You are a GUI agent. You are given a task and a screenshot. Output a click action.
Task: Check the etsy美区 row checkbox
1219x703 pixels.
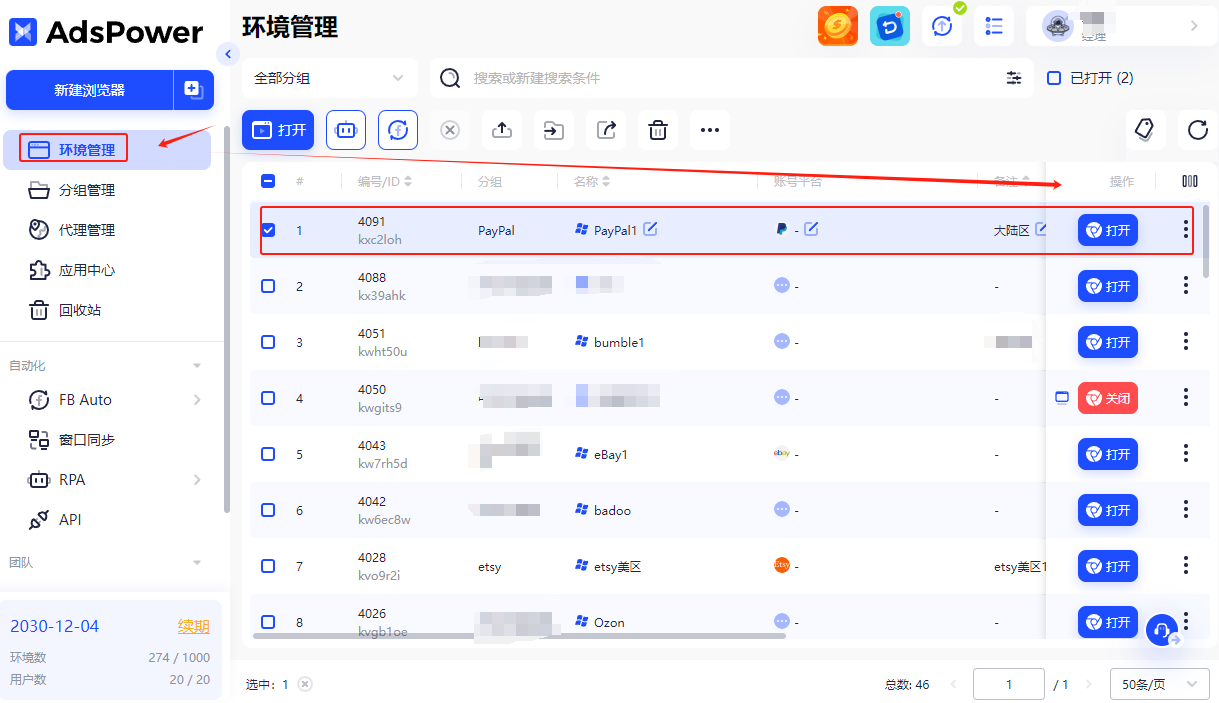[268, 566]
